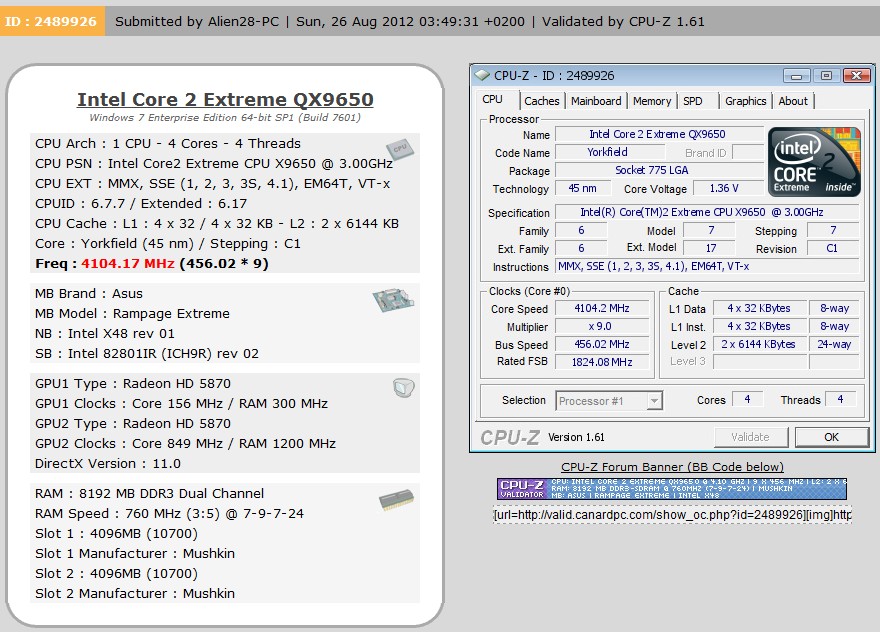Open the Memory tab
880x632 pixels.
coord(651,100)
